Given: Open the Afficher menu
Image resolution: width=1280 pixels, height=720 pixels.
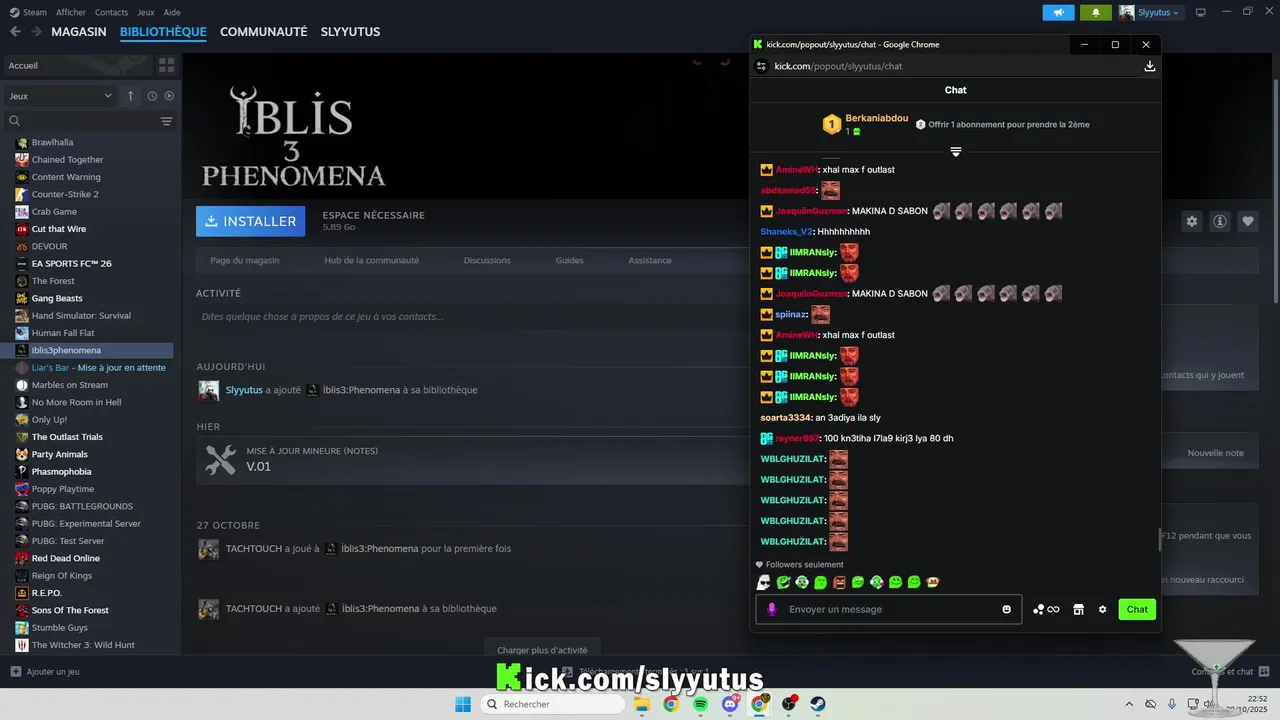Looking at the screenshot, I should pyautogui.click(x=71, y=12).
